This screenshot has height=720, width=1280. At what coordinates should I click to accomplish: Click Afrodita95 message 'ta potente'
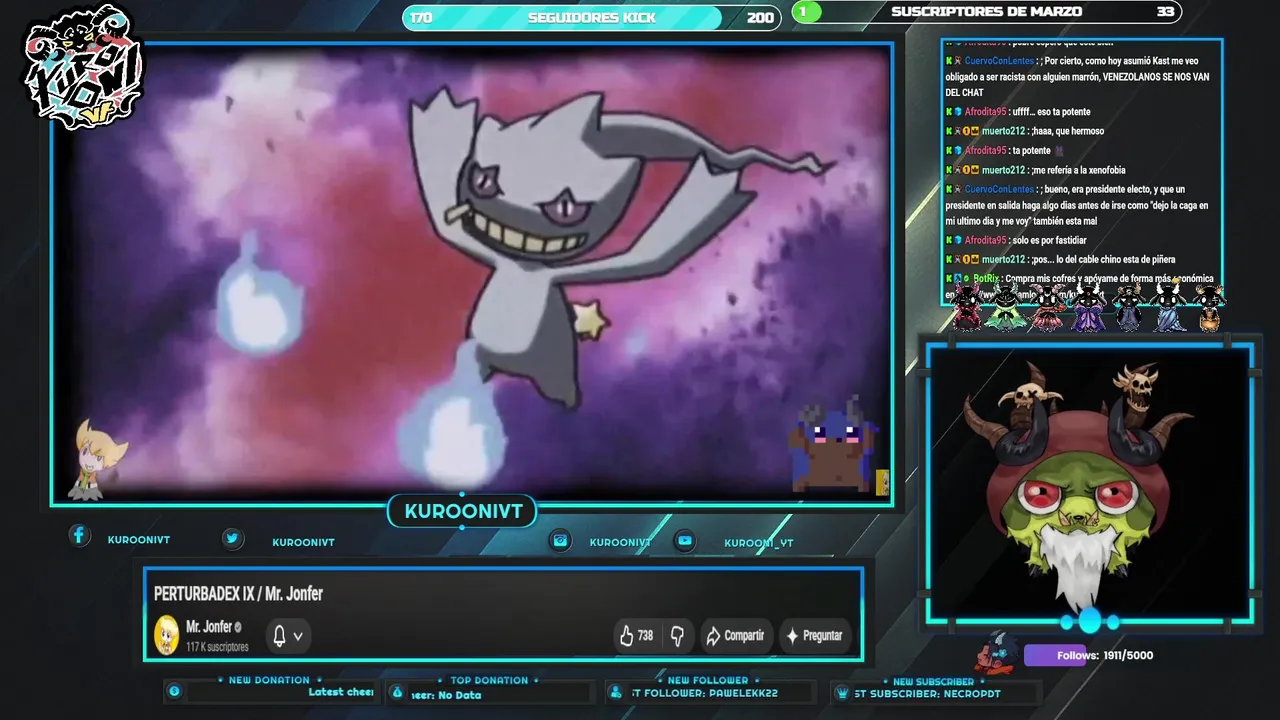(x=1005, y=151)
